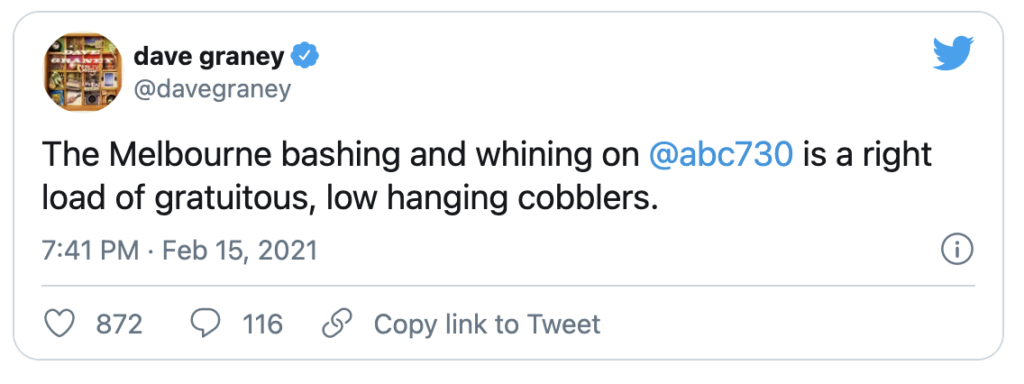Click the display name dave graney
The height and width of the screenshot is (384, 1024).
[208, 57]
